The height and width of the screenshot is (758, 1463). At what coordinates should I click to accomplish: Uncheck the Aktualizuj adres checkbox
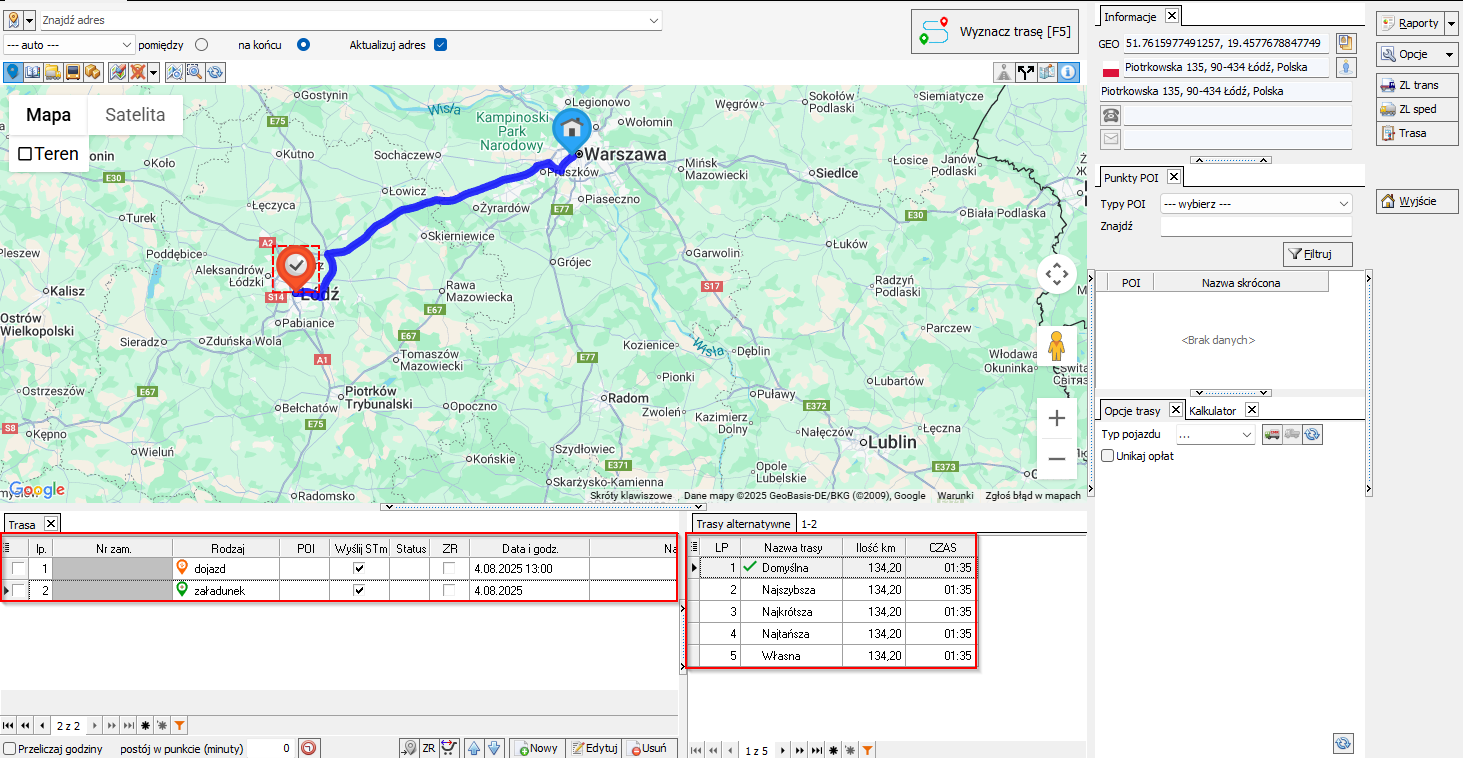440,45
